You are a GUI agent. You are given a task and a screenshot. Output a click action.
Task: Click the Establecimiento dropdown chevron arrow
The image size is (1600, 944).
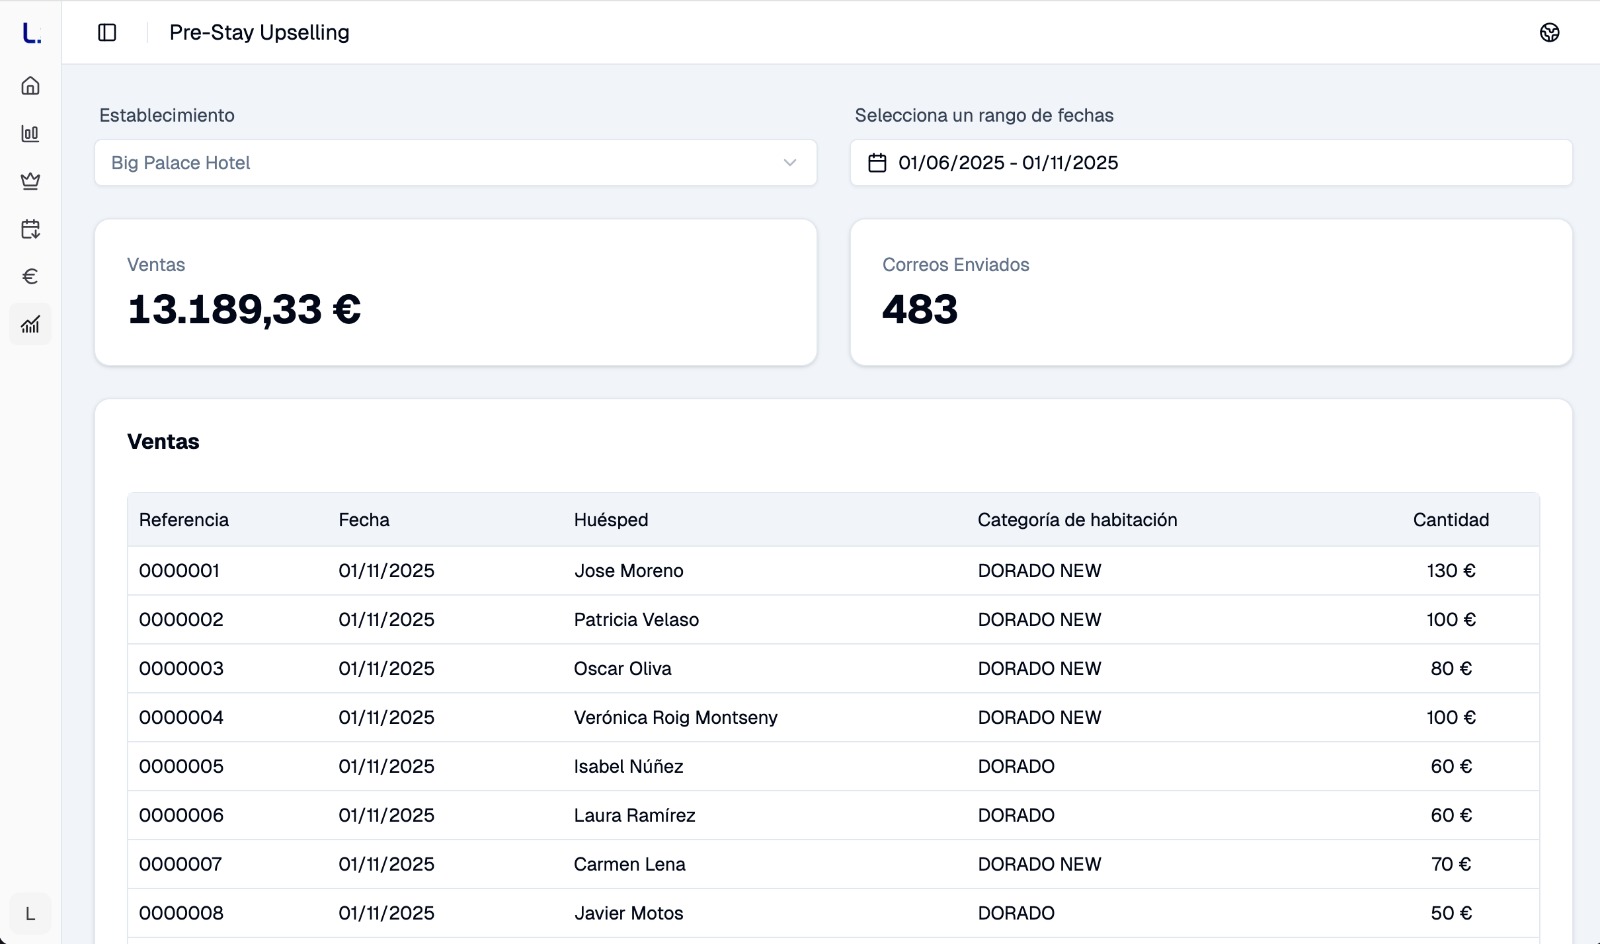[790, 163]
